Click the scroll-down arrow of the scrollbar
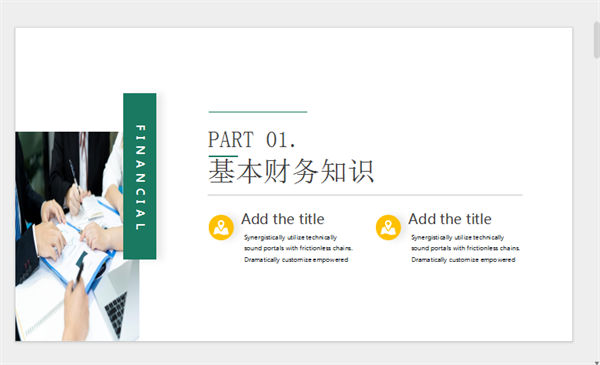600x365 pixels. tap(597, 362)
